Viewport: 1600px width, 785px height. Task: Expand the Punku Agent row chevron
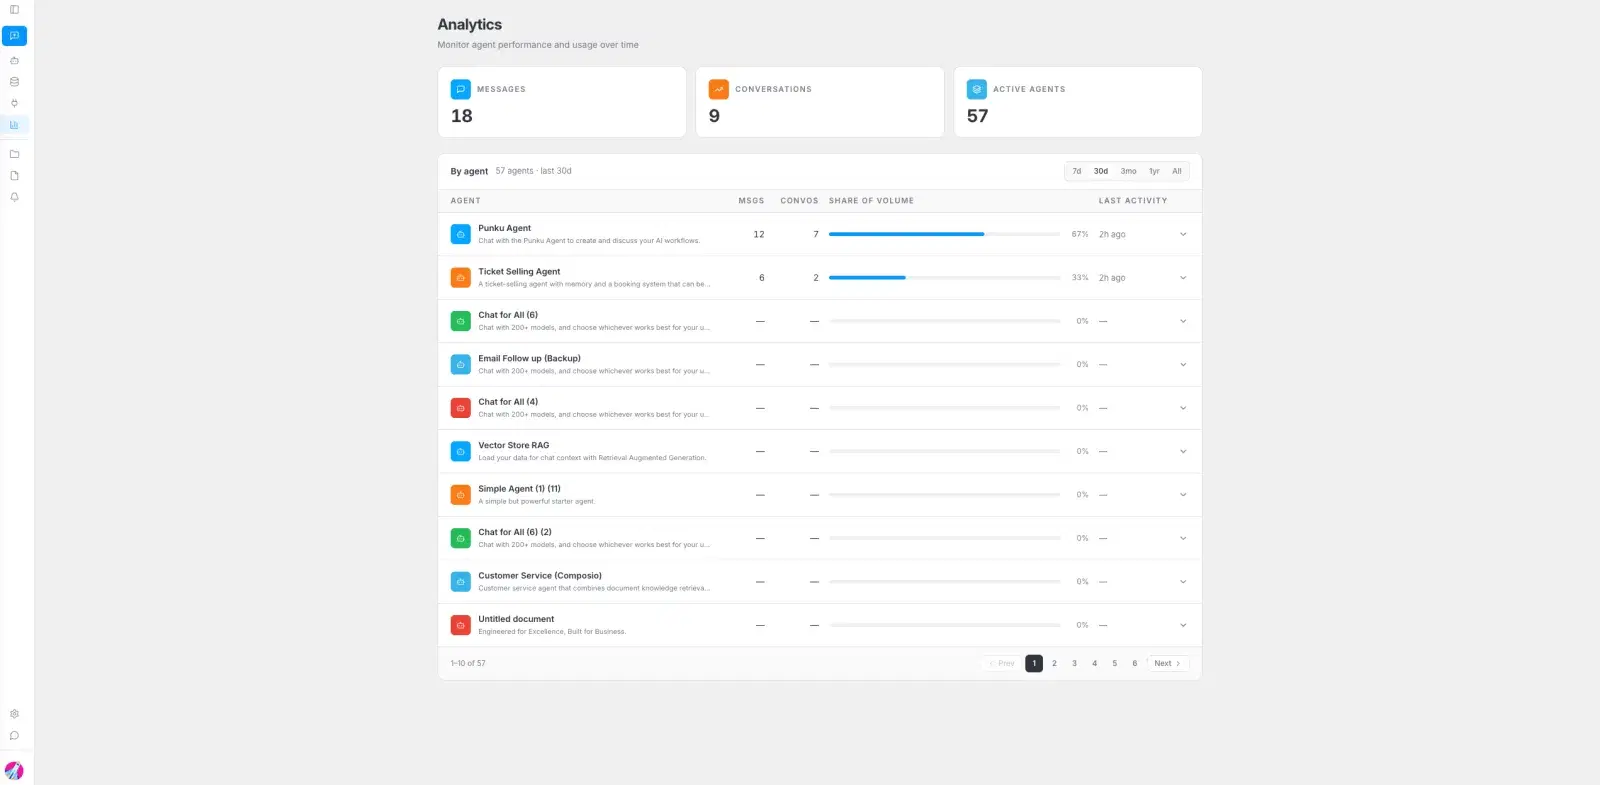(1183, 234)
